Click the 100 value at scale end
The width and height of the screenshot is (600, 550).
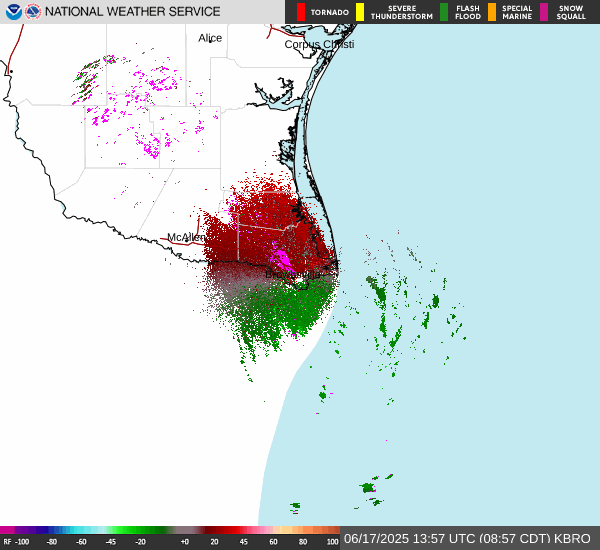(333, 542)
